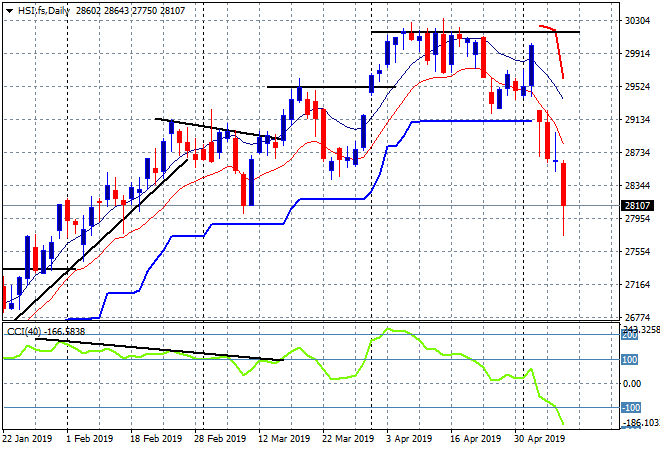The image size is (660, 450).
Task: Select the black horizontal line near 29524
Action: (x=331, y=87)
